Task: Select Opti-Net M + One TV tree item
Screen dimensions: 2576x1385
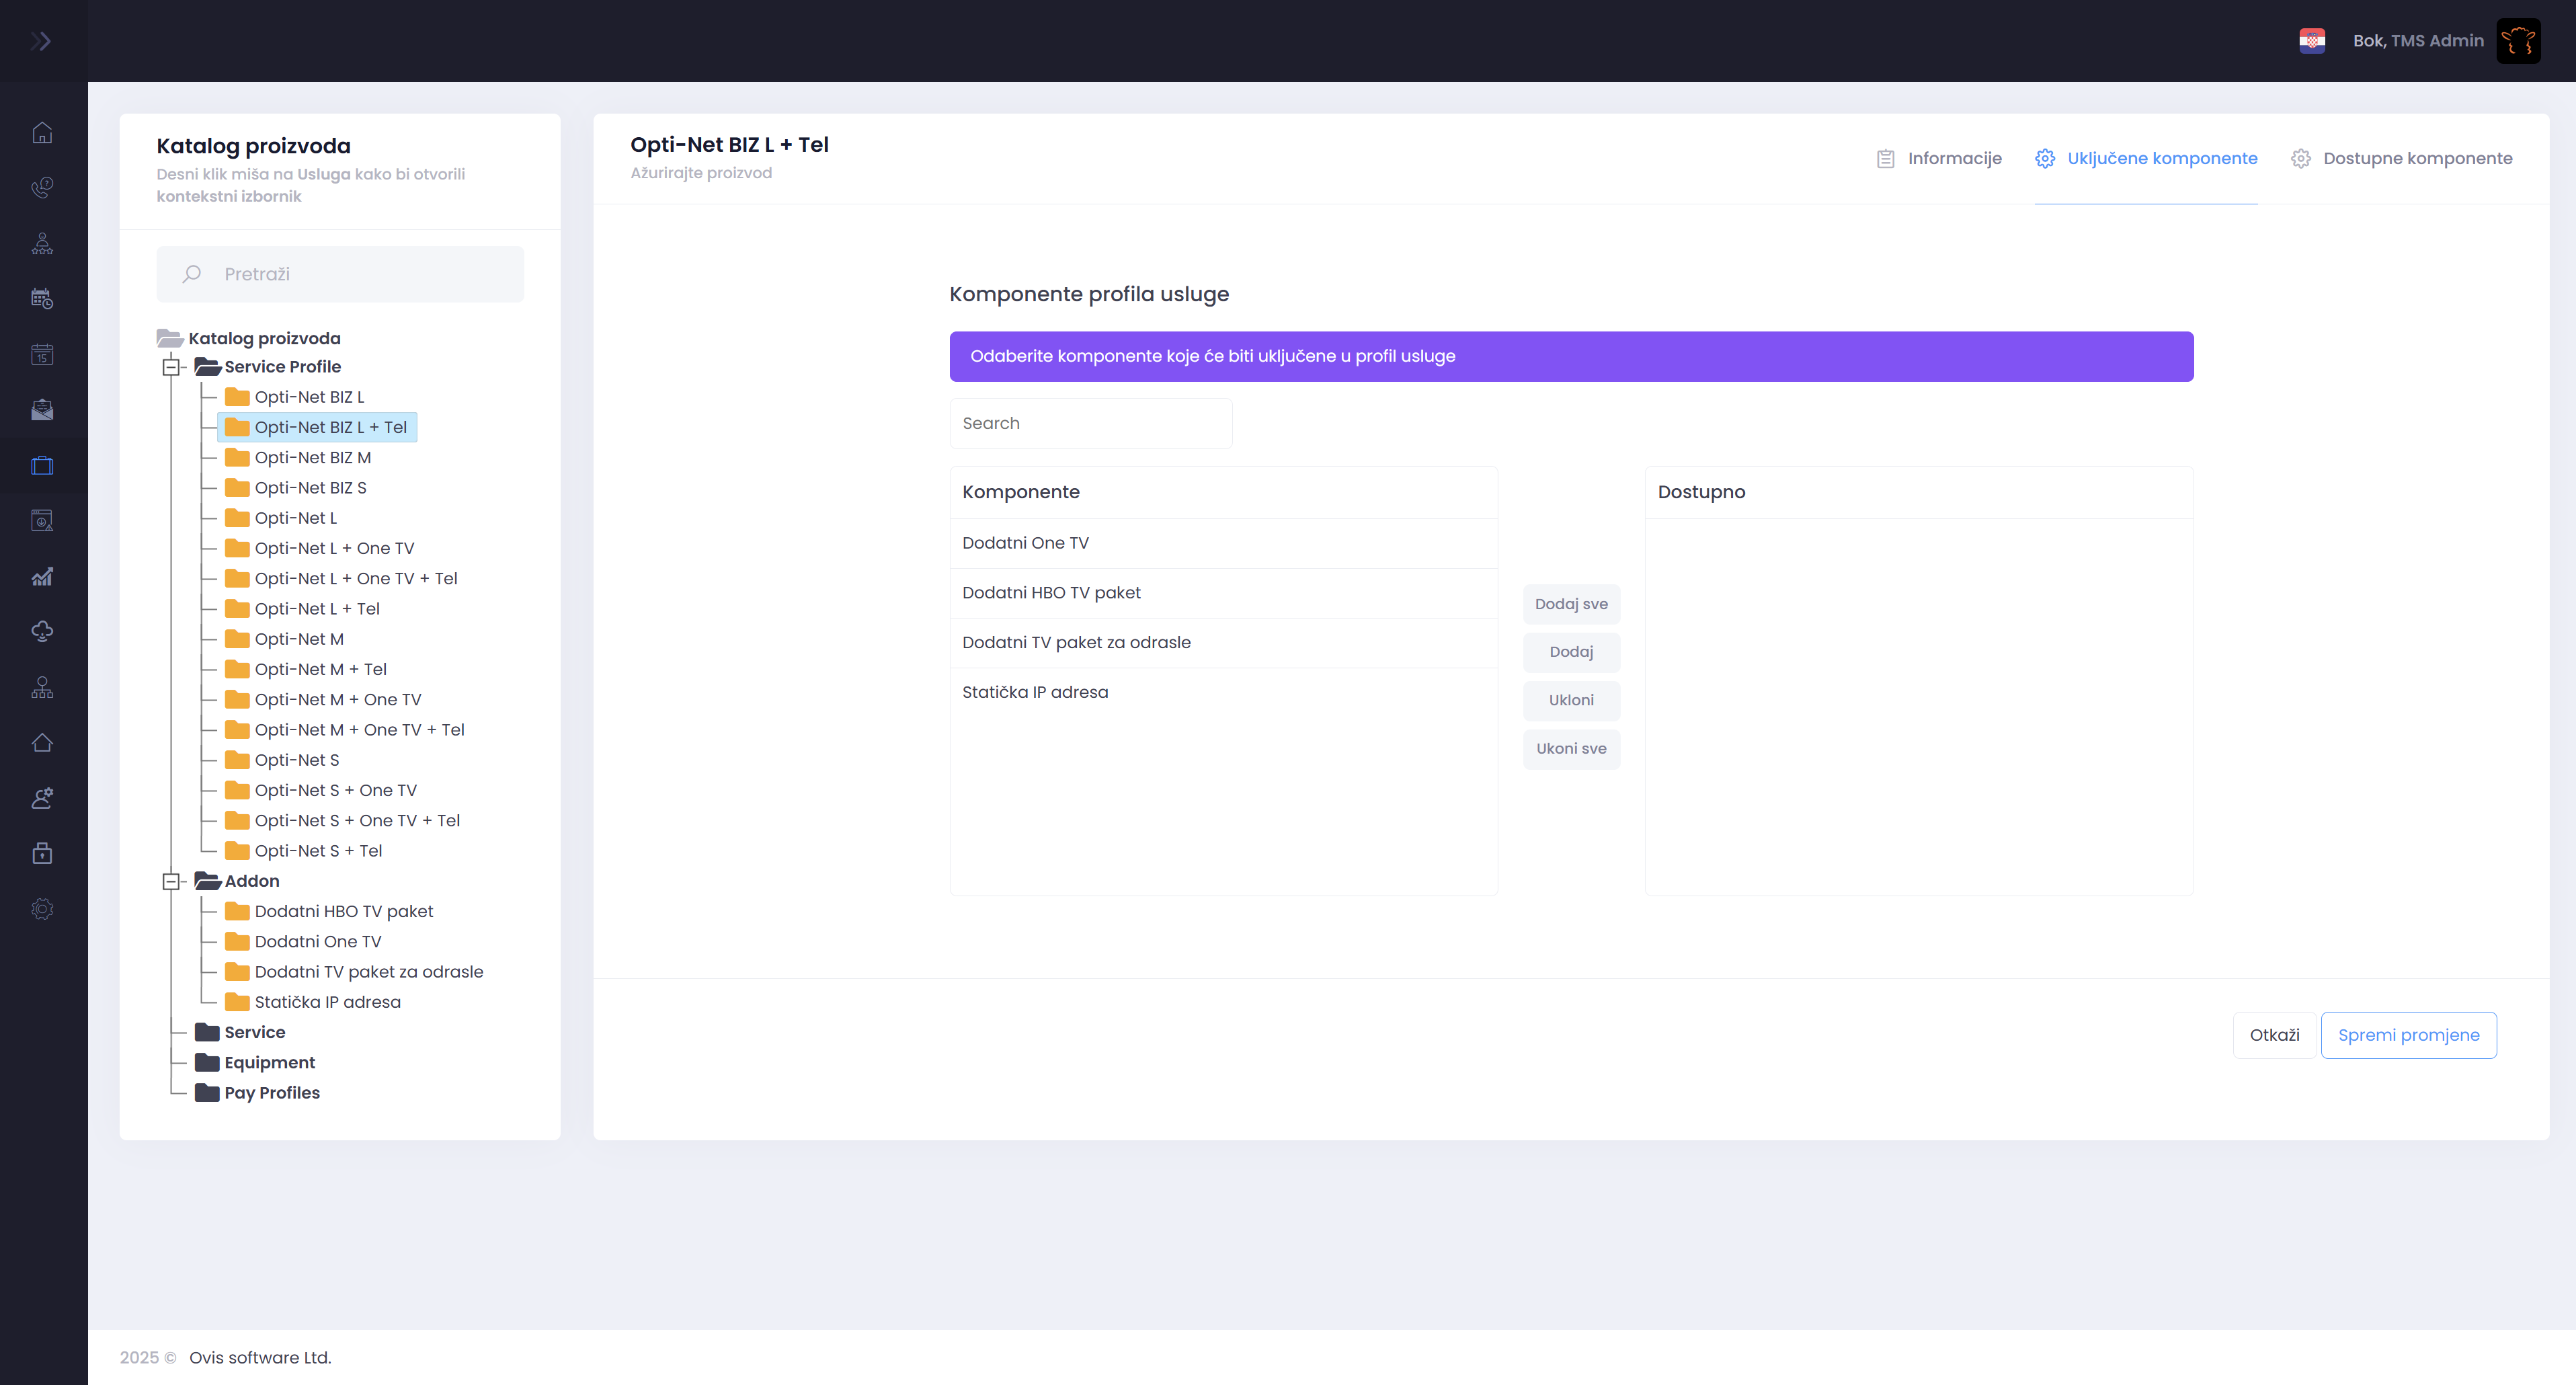Action: (337, 700)
